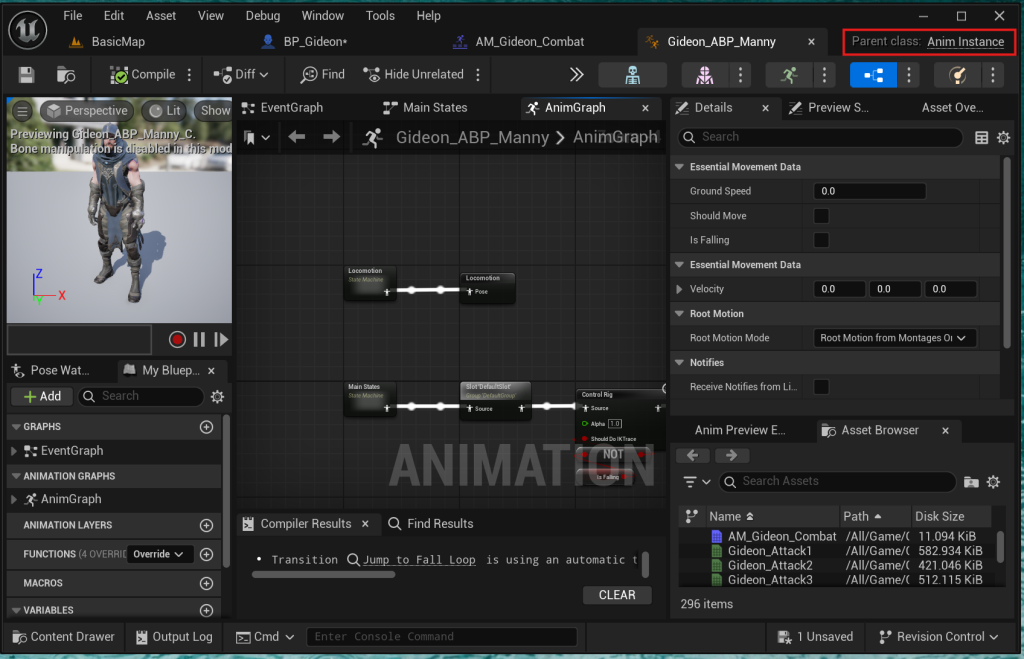The width and height of the screenshot is (1024, 659).
Task: Open the Anim Instance parent class link
Action: pos(965,42)
